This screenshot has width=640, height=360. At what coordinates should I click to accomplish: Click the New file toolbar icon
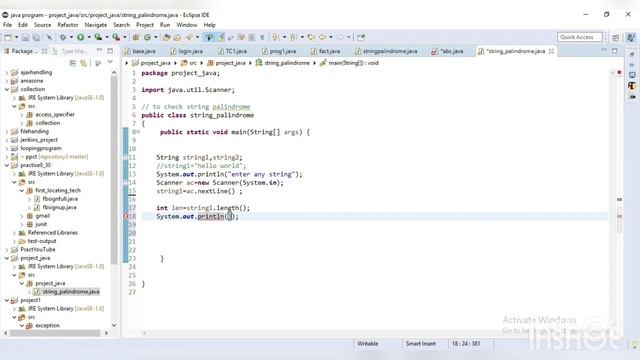pos(8,37)
